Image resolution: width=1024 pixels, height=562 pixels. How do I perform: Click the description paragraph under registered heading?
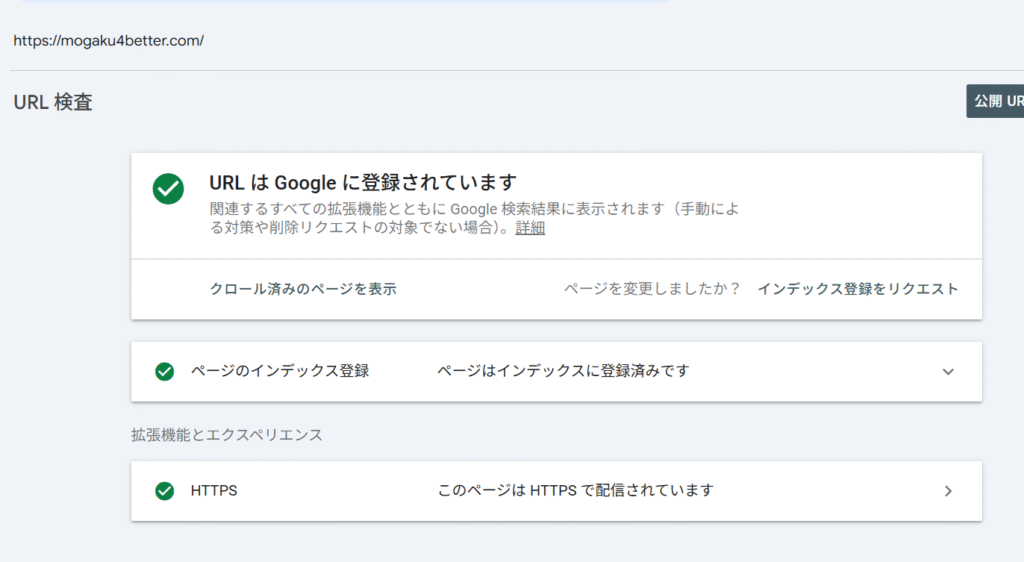point(474,218)
